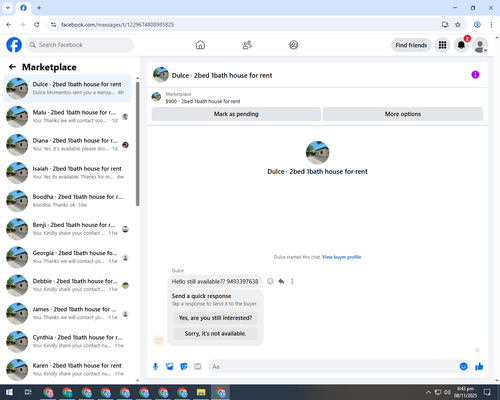This screenshot has width=500, height=400.
Task: Click the large Dulce chat avatar image
Action: point(317,152)
